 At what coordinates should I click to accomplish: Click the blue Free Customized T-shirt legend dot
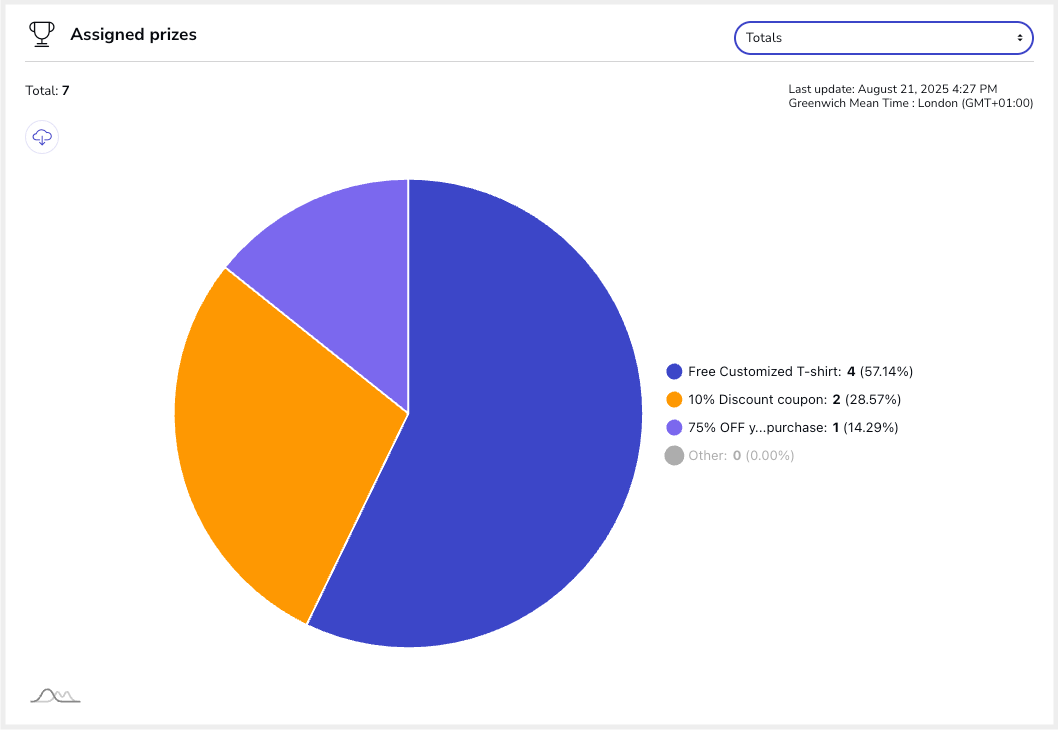coord(674,372)
